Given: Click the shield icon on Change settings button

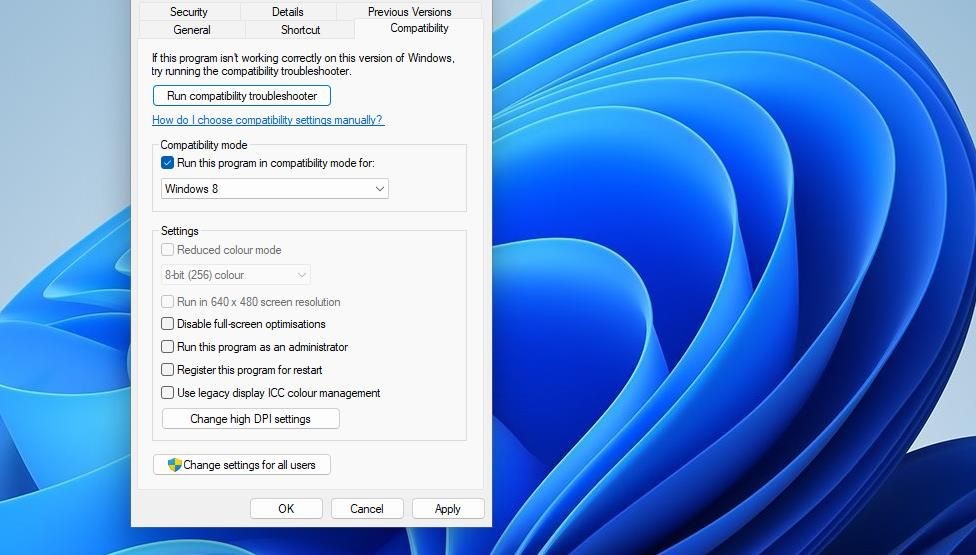Looking at the screenshot, I should [x=174, y=465].
